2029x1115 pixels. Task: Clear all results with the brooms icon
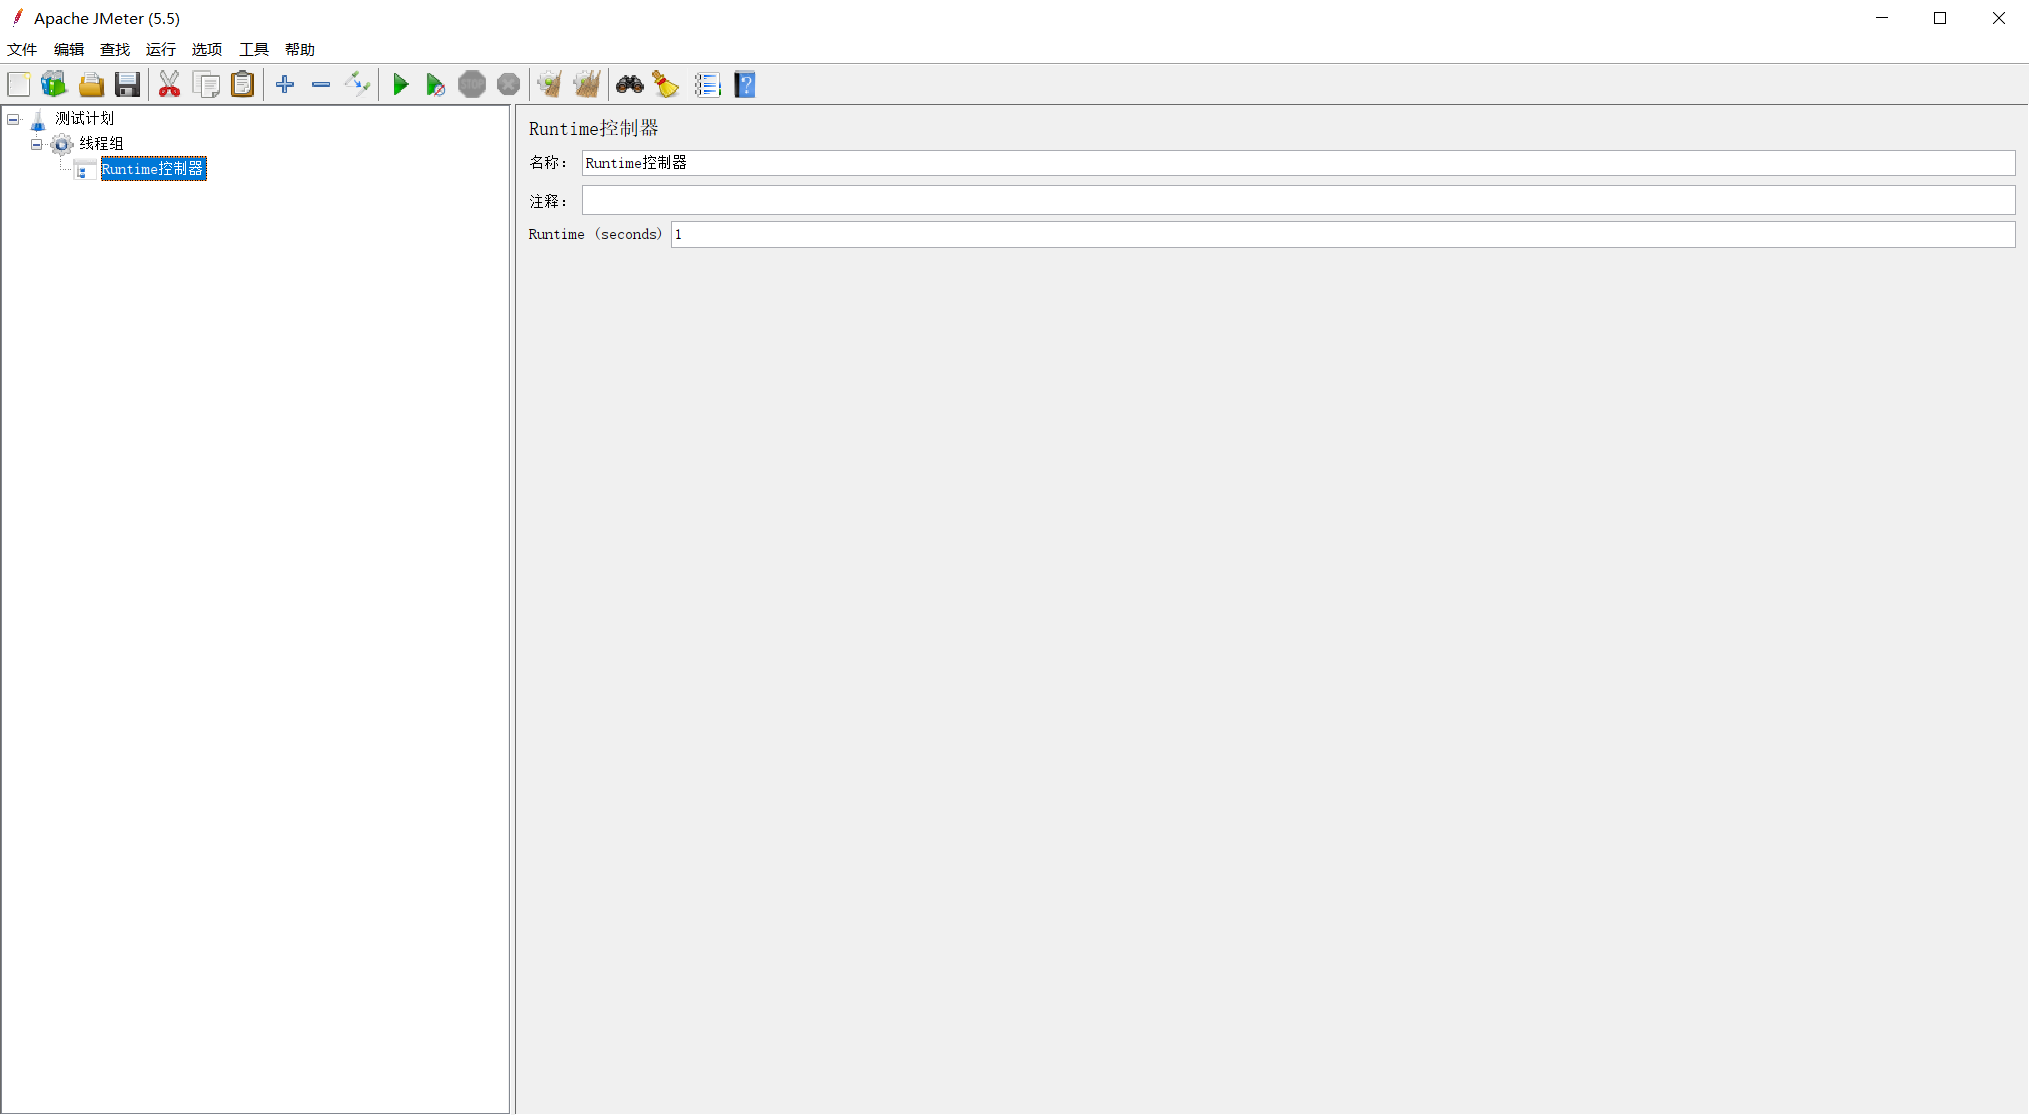(587, 85)
